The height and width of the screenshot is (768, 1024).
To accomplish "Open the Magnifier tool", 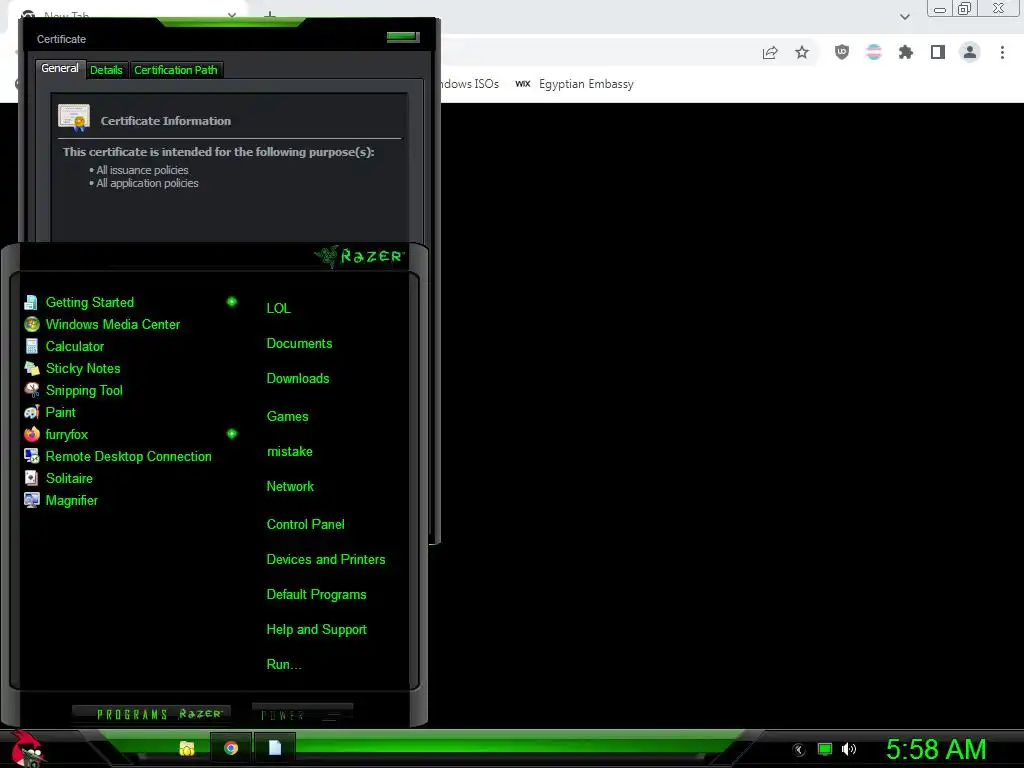I will 71,500.
